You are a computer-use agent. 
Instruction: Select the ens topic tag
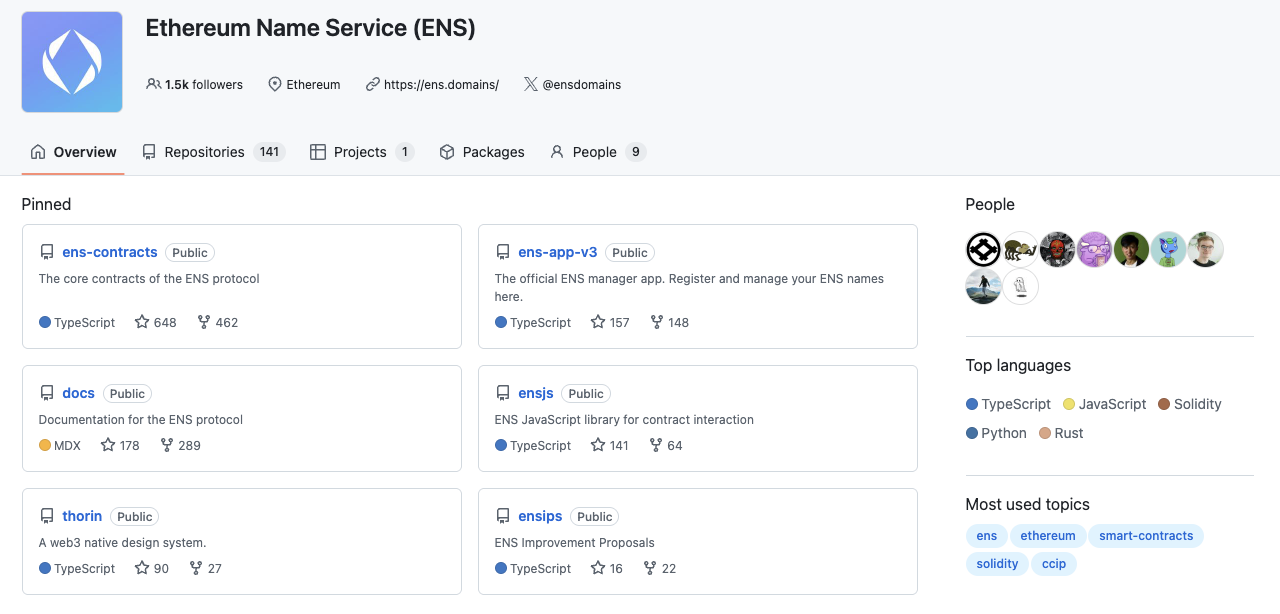tap(987, 536)
